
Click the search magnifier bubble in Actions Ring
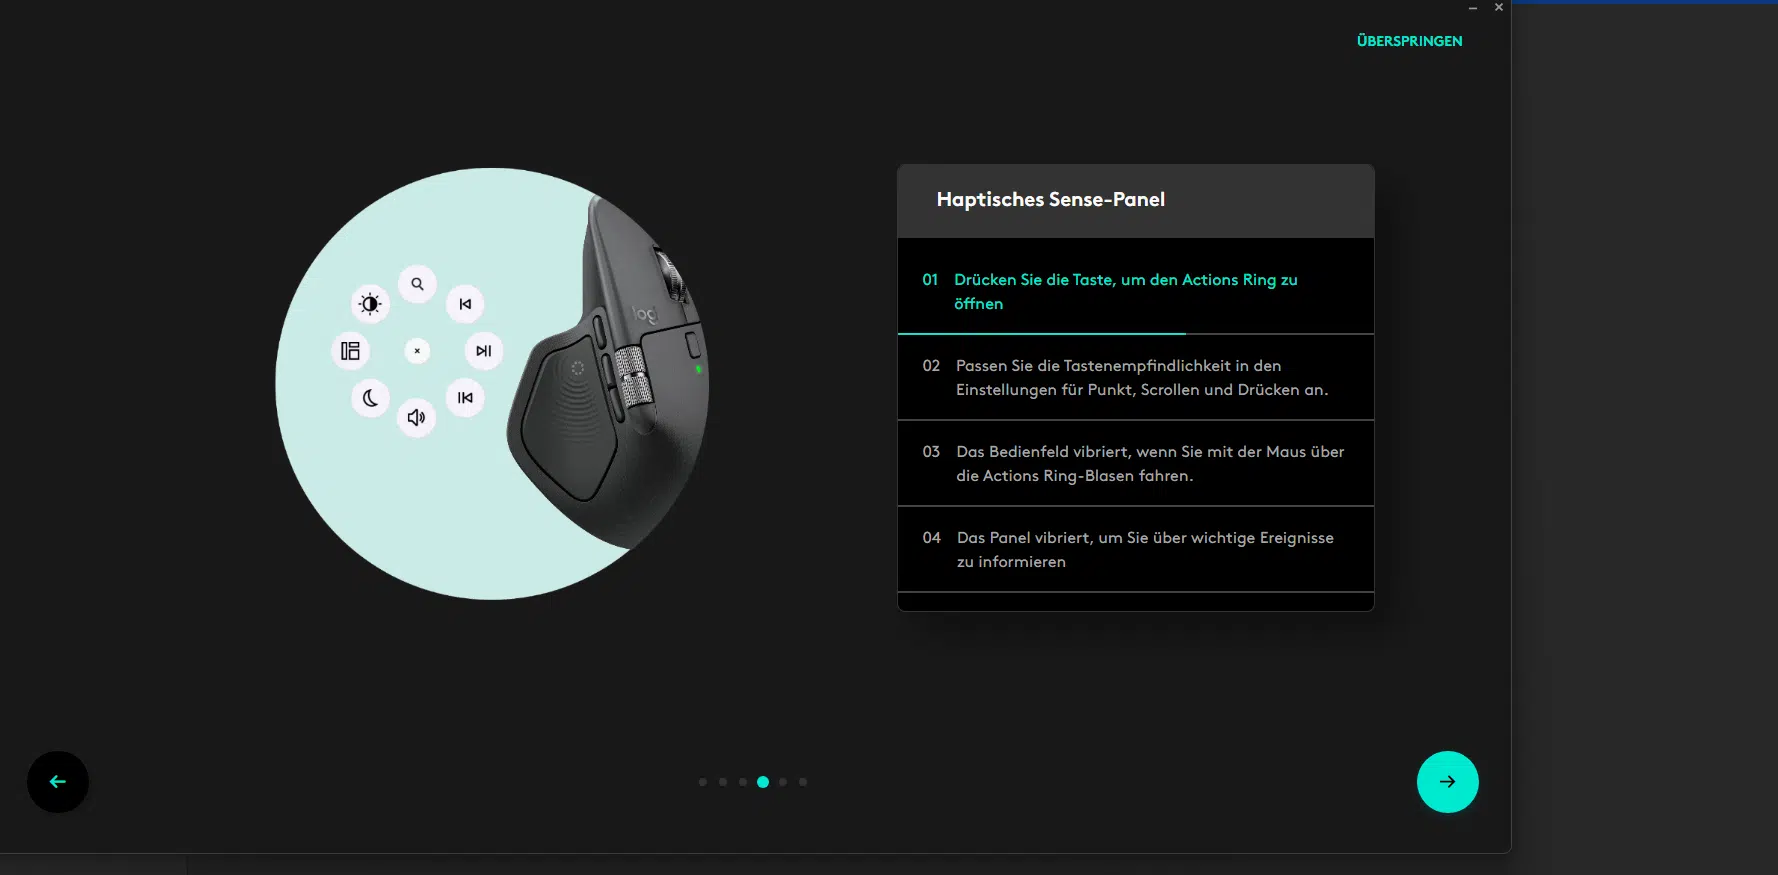coord(417,284)
